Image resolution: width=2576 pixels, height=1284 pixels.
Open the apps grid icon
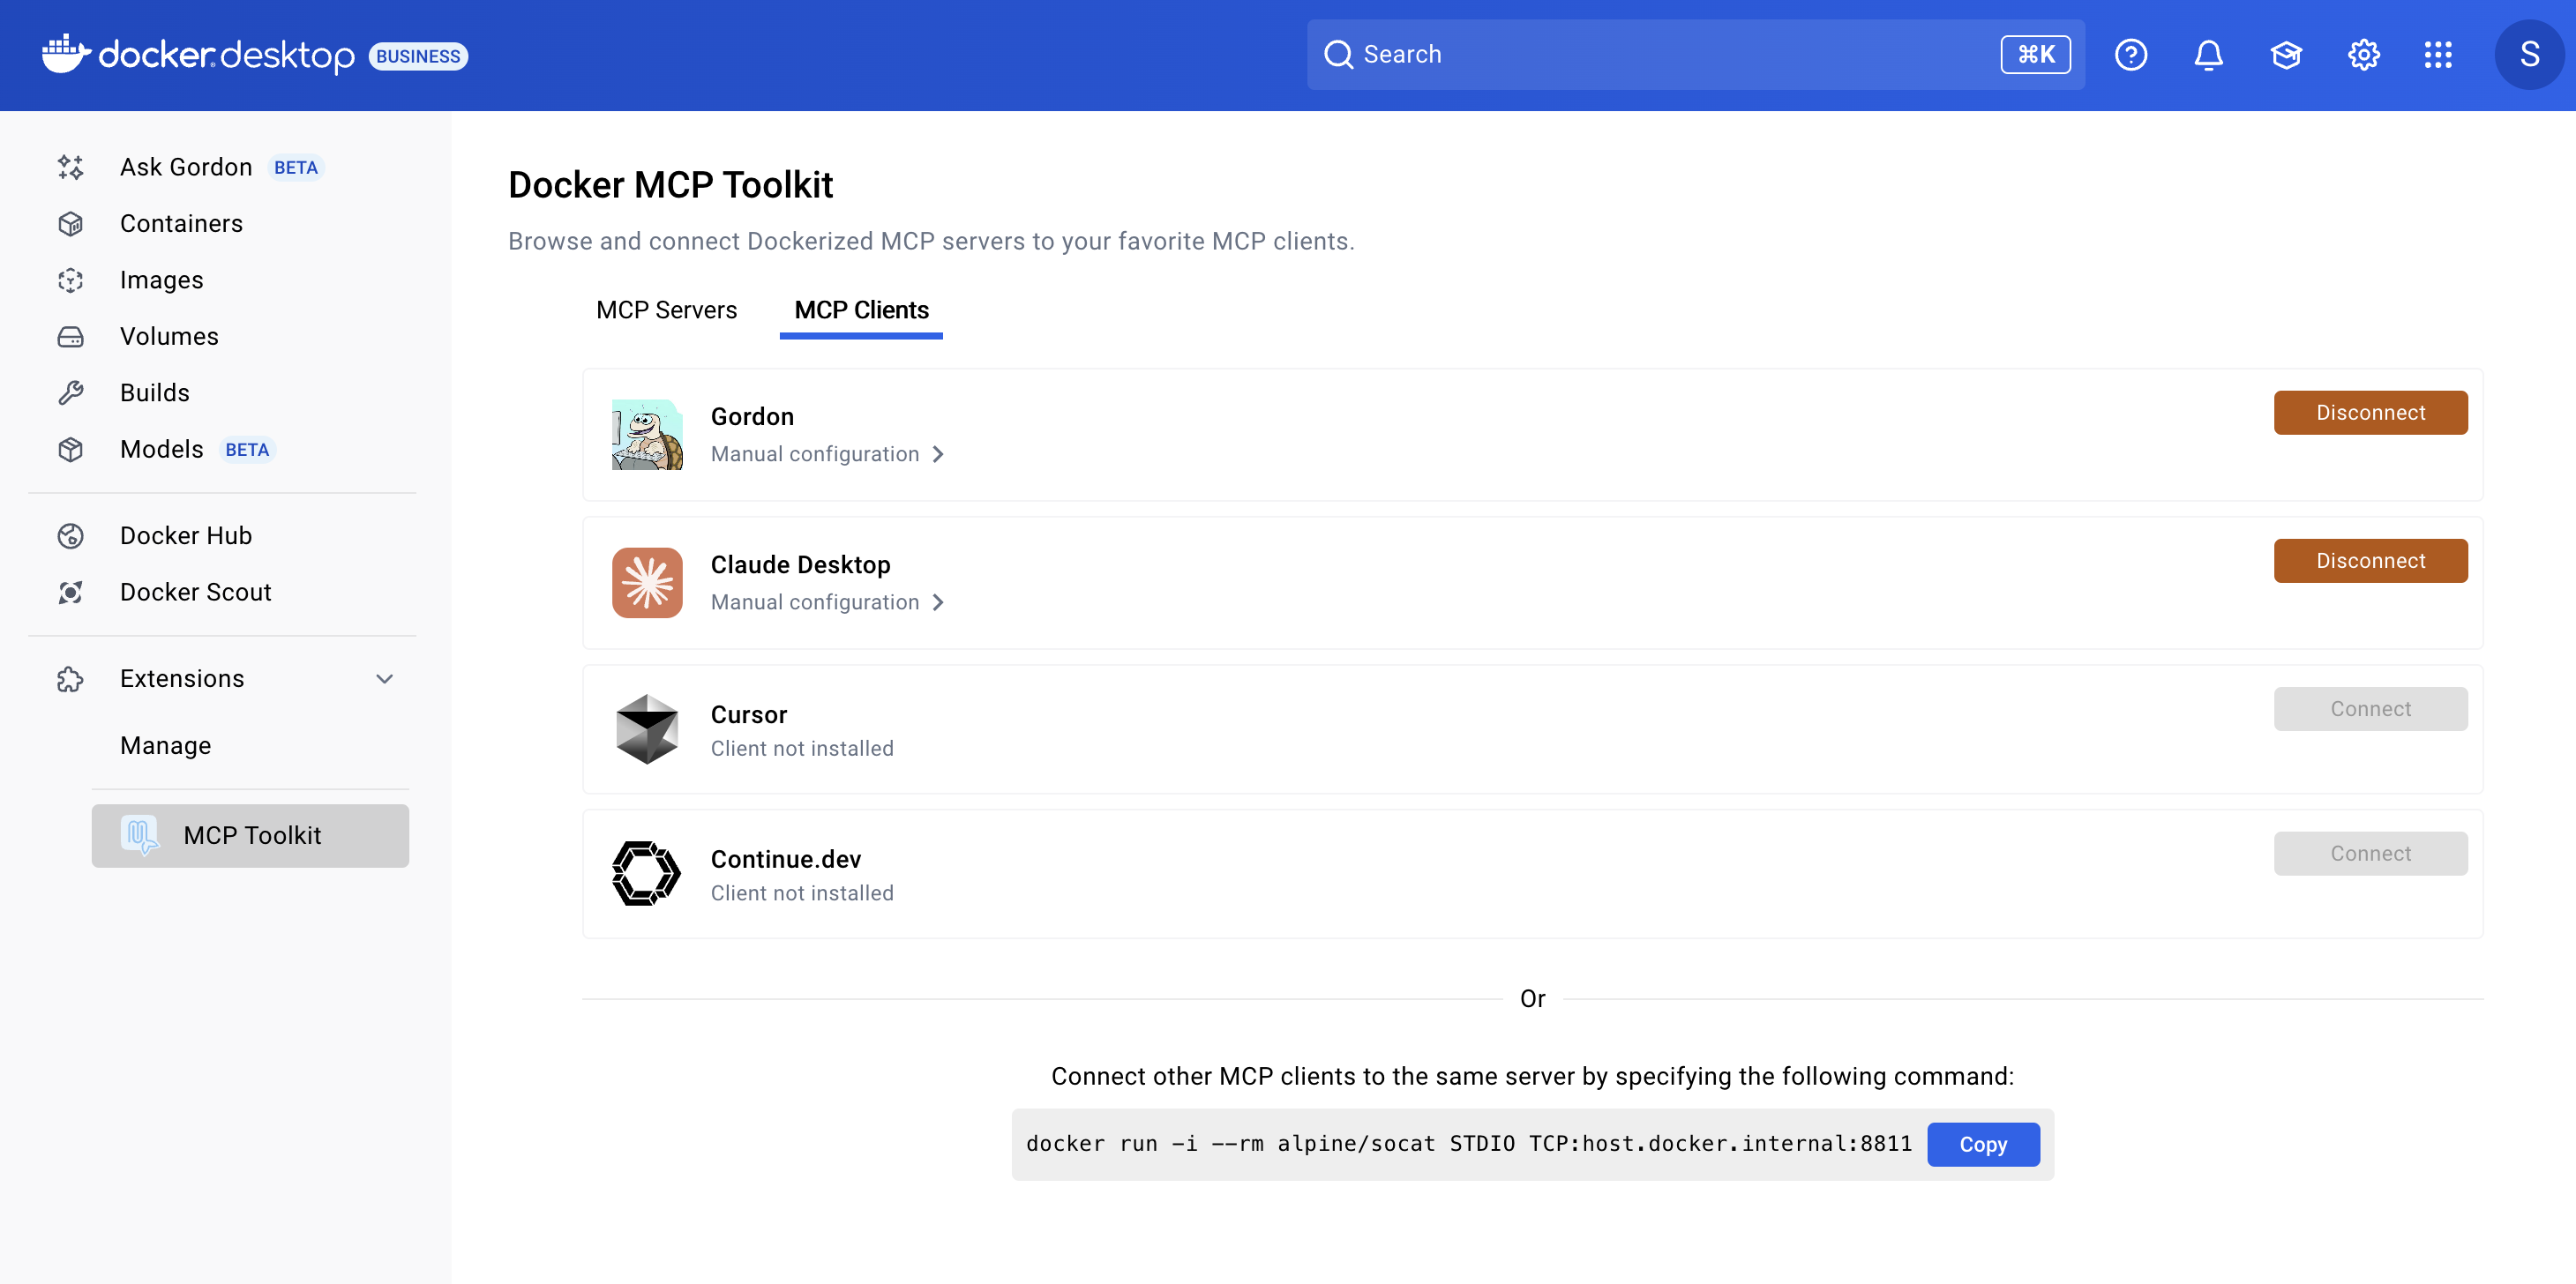tap(2438, 55)
